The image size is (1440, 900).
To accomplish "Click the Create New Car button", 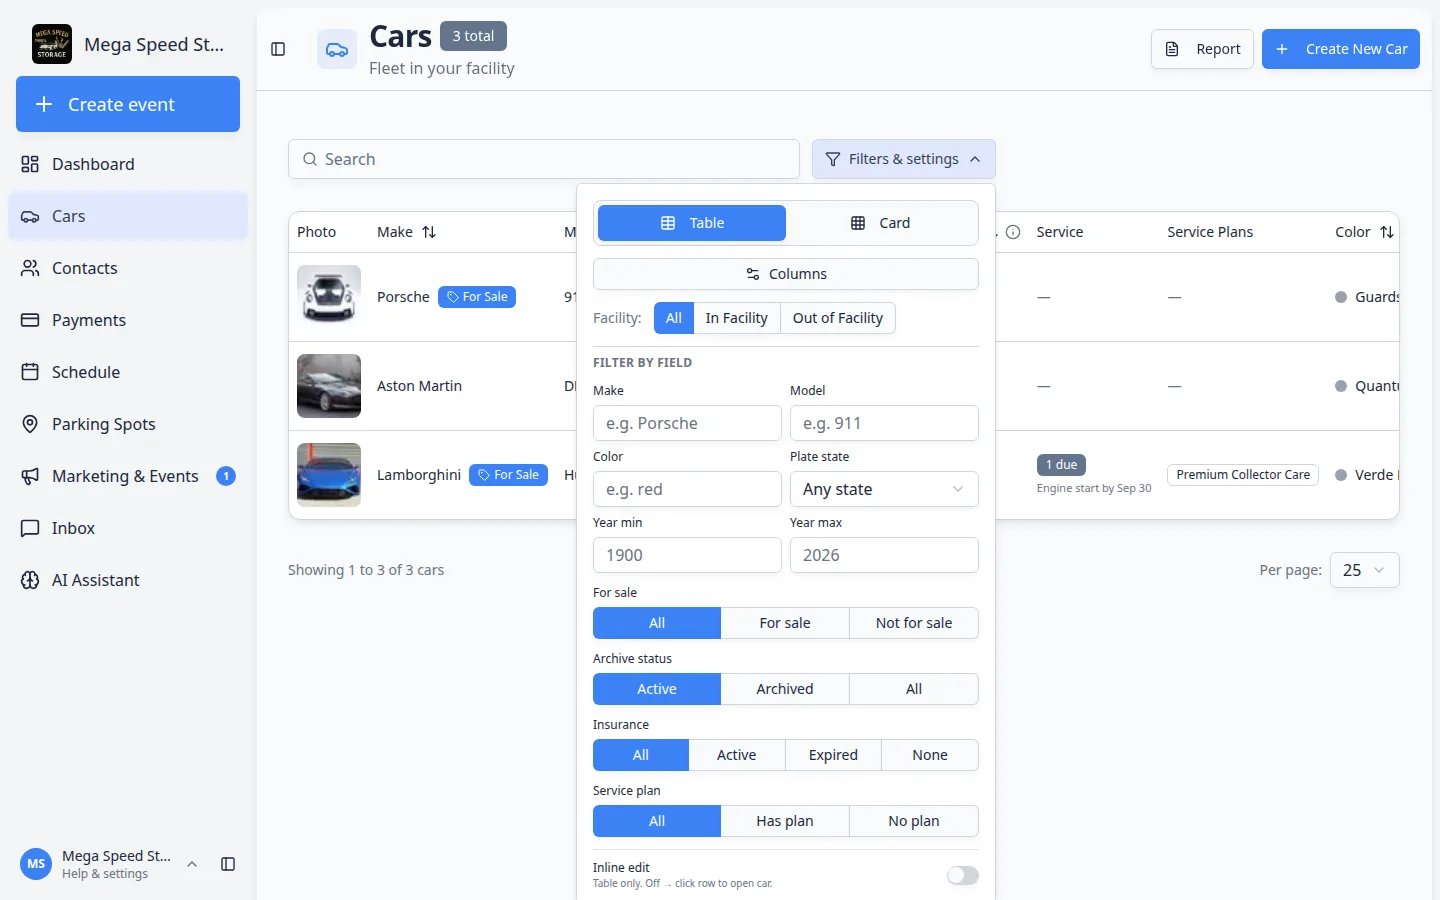I will point(1340,49).
